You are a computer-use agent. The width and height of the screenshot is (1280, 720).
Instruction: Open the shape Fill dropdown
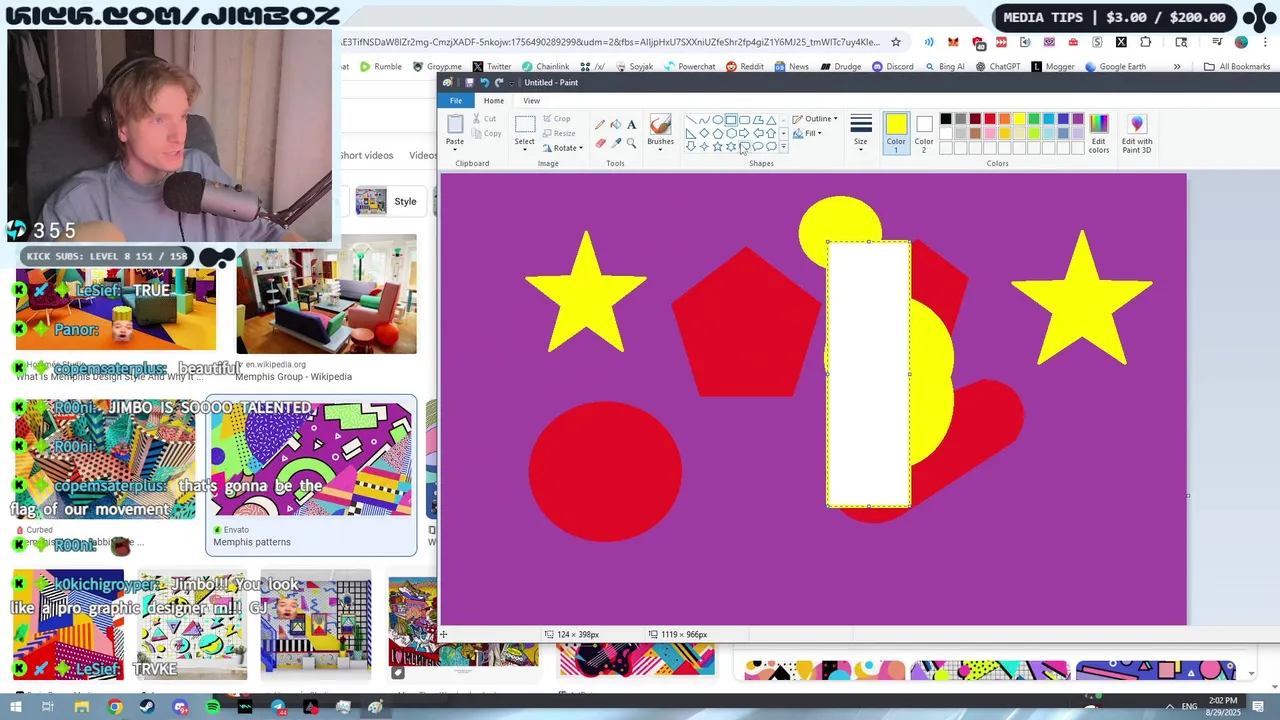pos(807,133)
